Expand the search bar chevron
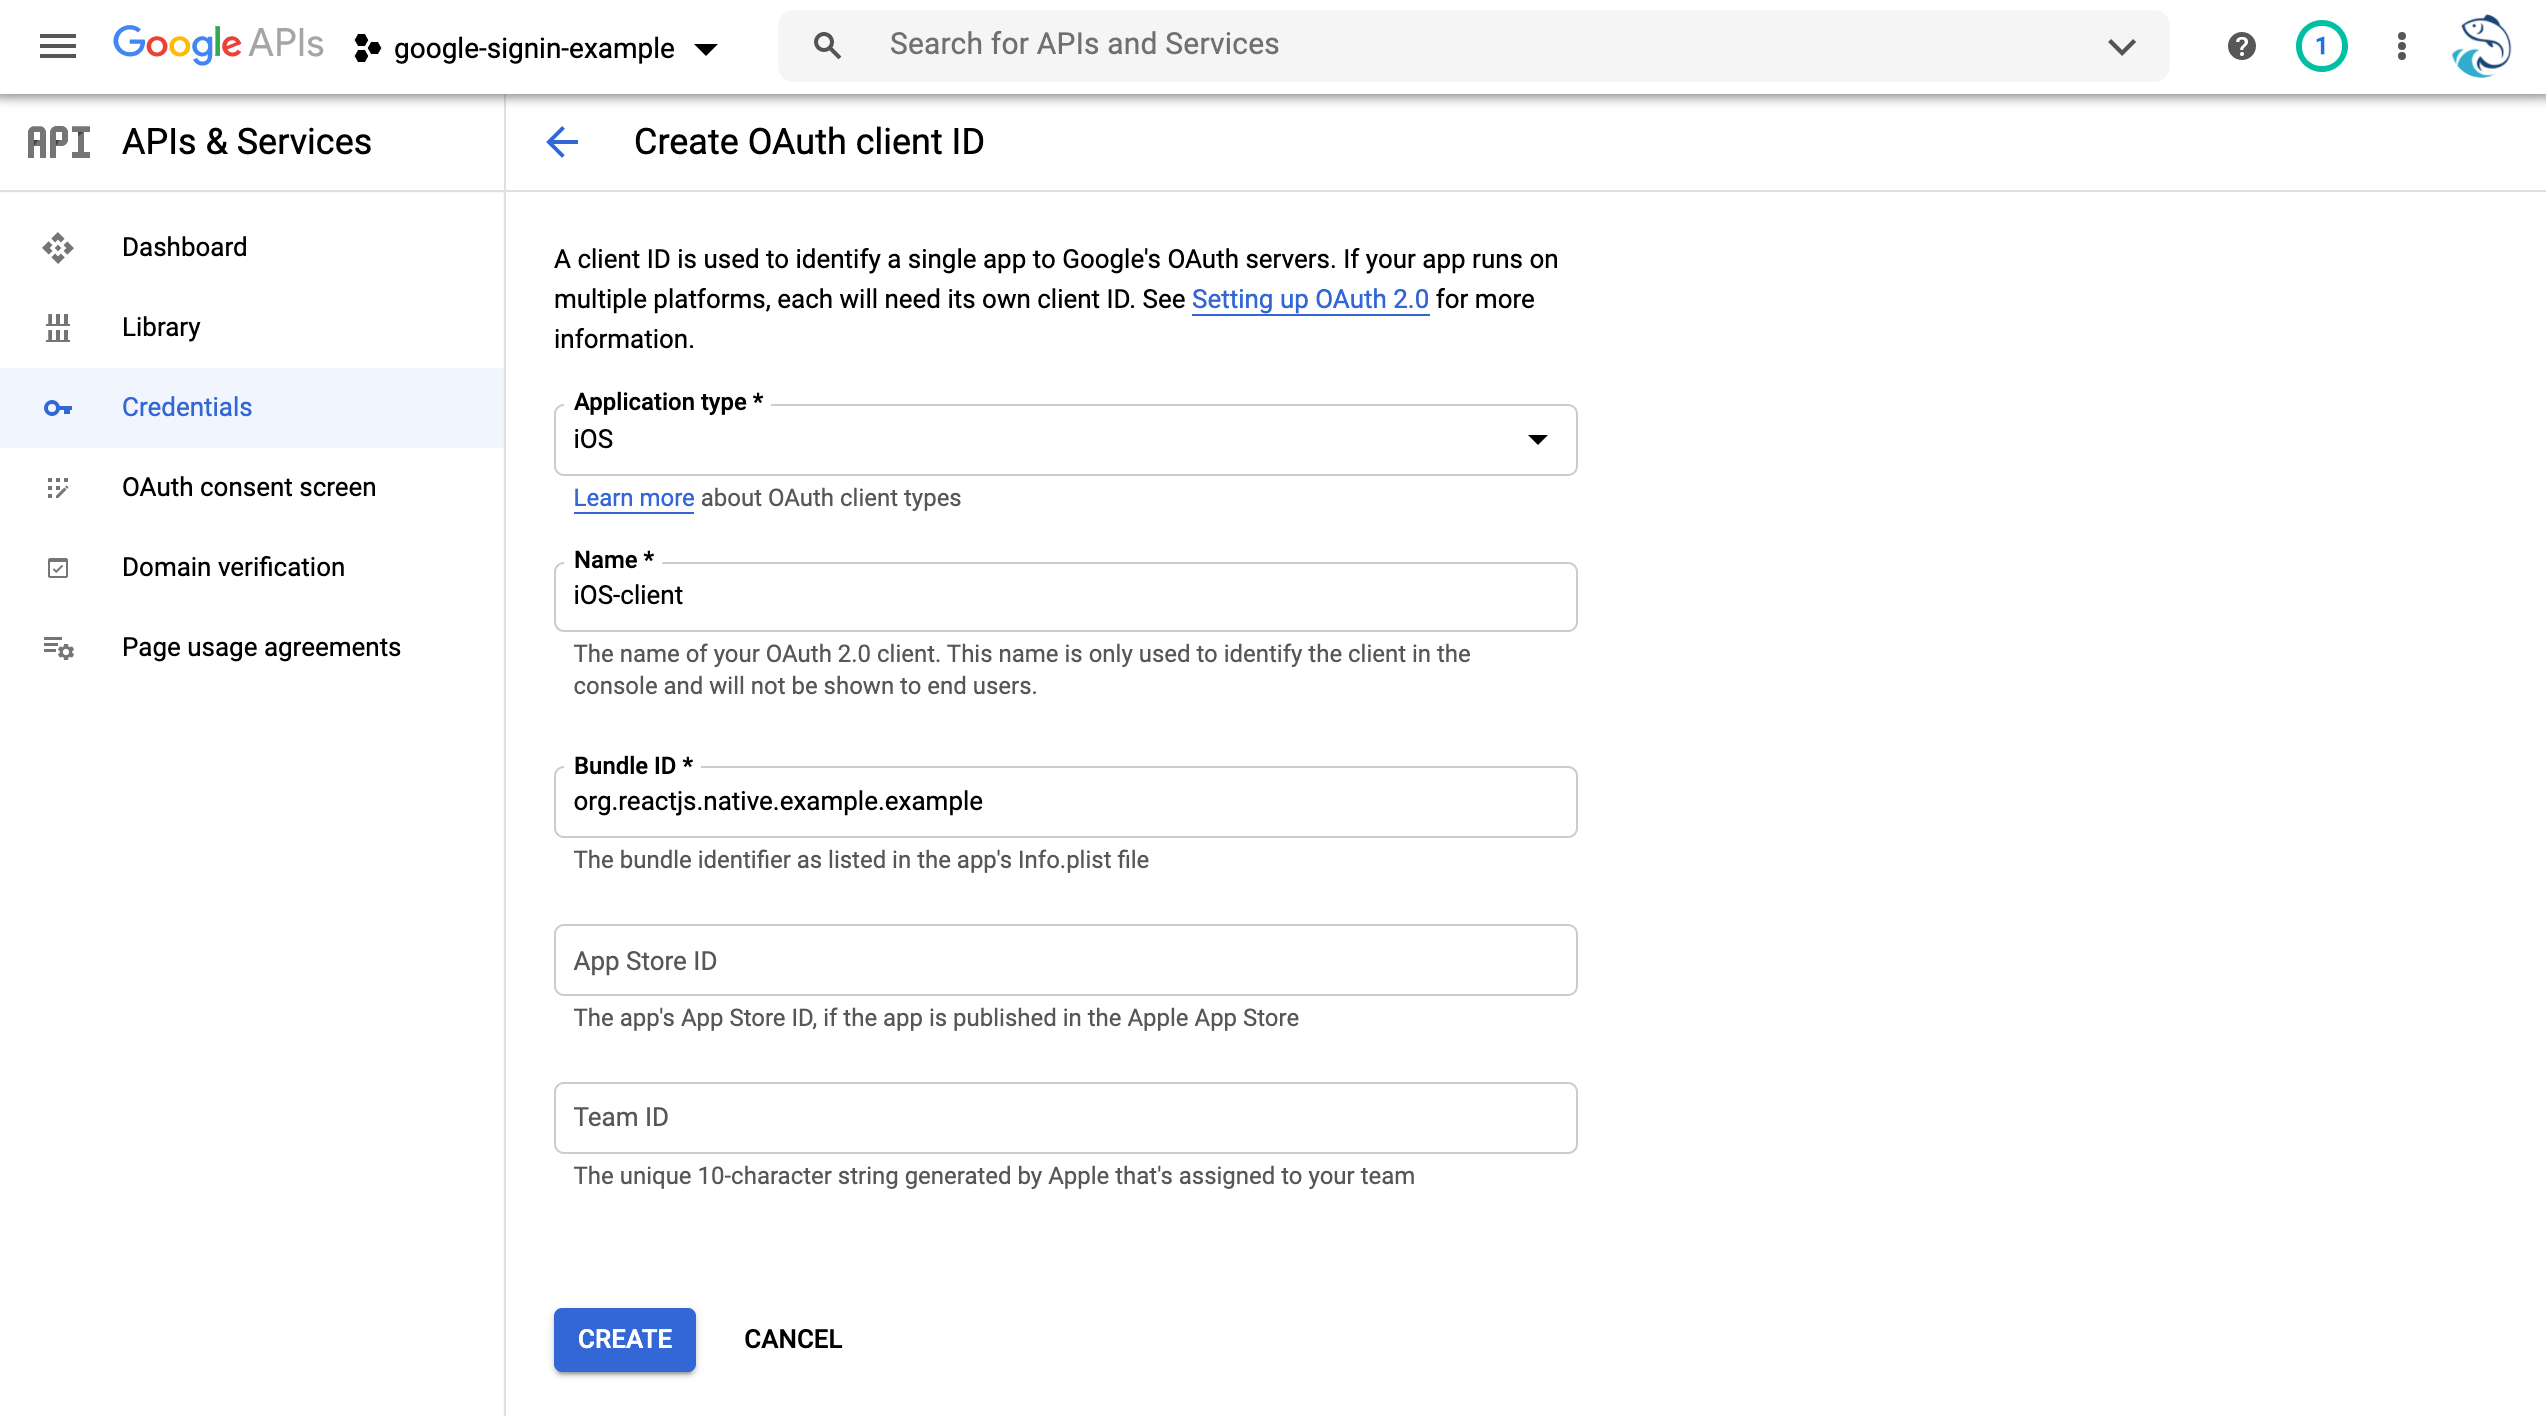The width and height of the screenshot is (2546, 1416). tap(2121, 46)
